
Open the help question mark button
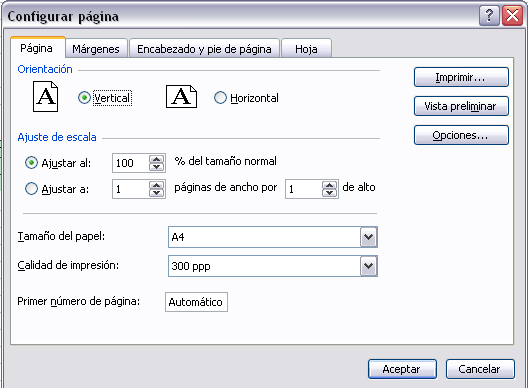[x=489, y=15]
